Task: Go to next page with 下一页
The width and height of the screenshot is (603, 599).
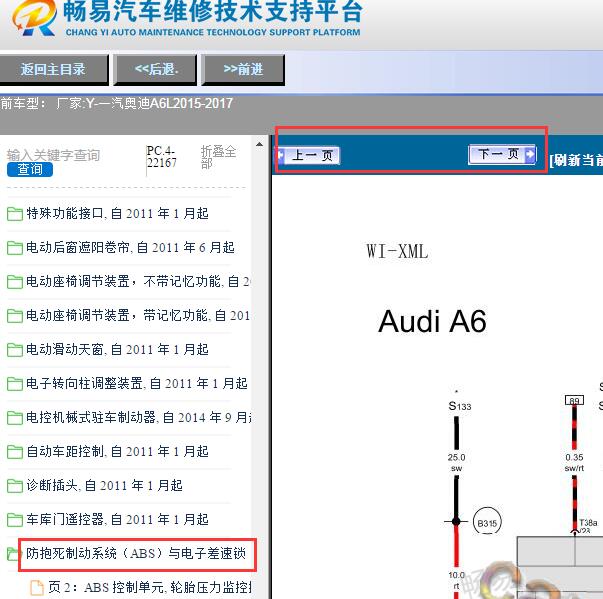Action: coord(502,155)
